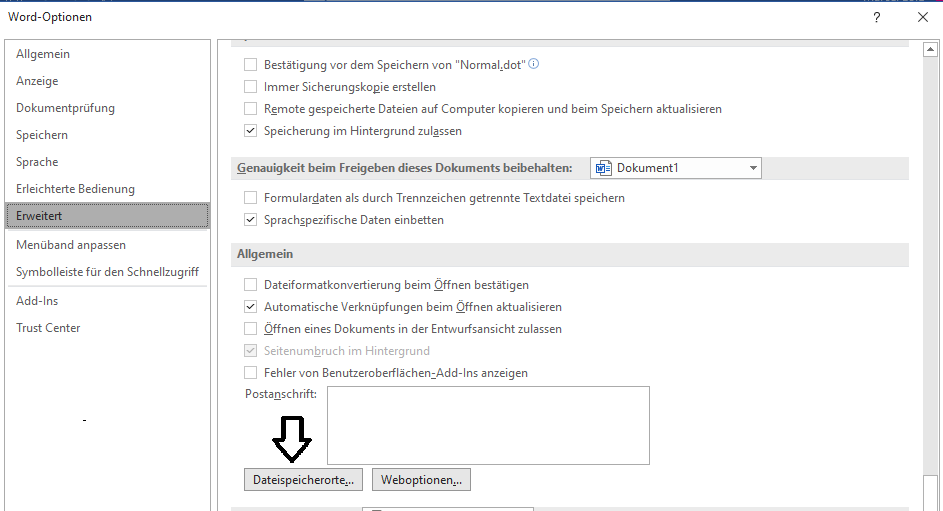This screenshot has width=943, height=511.
Task: Click the Allgemein section heading
Action: 265,254
